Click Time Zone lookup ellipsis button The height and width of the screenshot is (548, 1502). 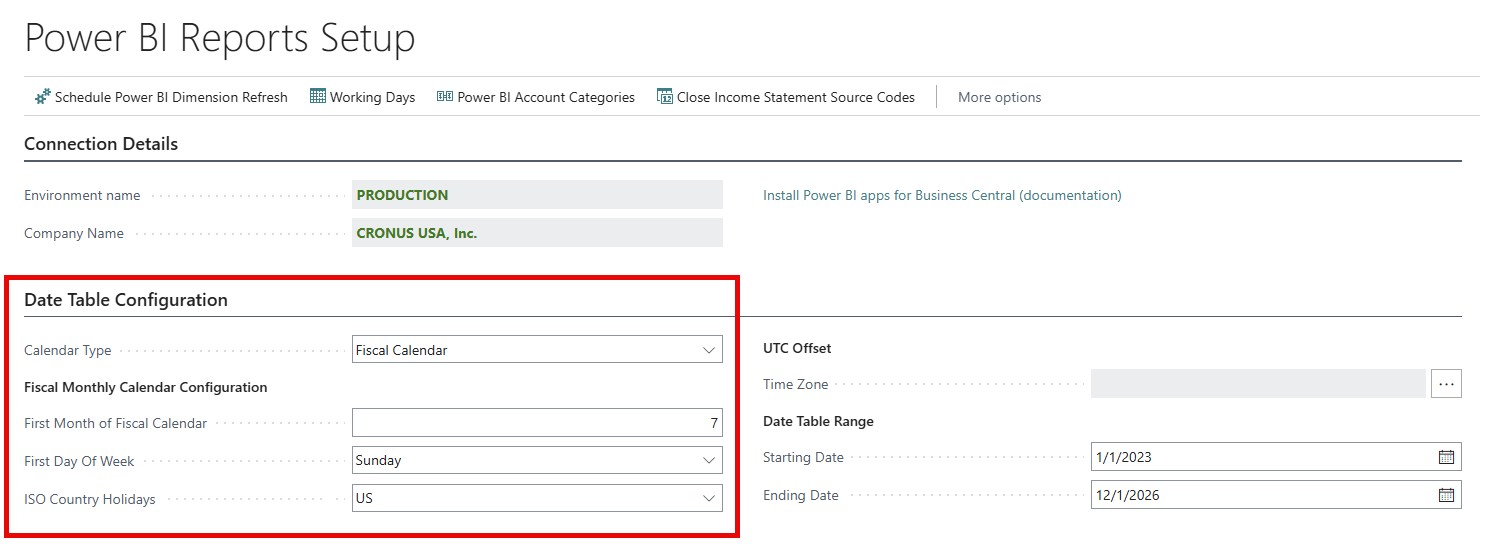click(1446, 384)
